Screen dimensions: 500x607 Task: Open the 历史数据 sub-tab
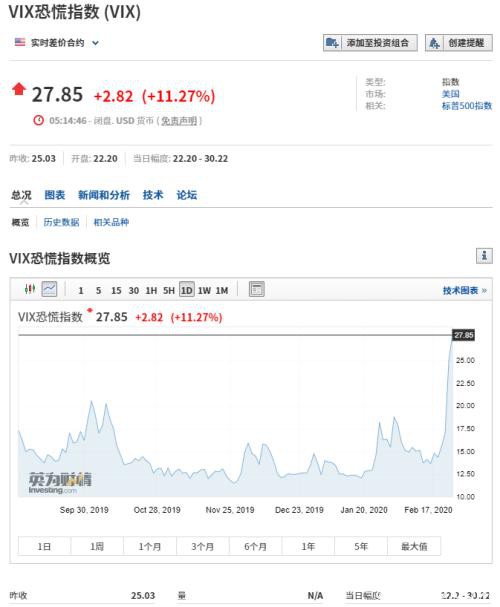(x=61, y=222)
